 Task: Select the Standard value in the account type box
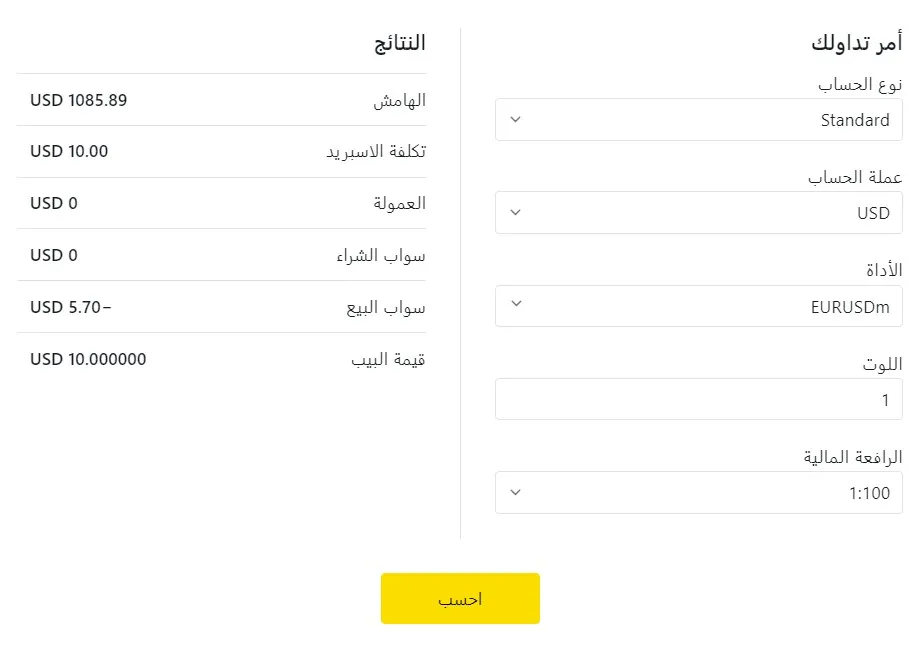[854, 120]
